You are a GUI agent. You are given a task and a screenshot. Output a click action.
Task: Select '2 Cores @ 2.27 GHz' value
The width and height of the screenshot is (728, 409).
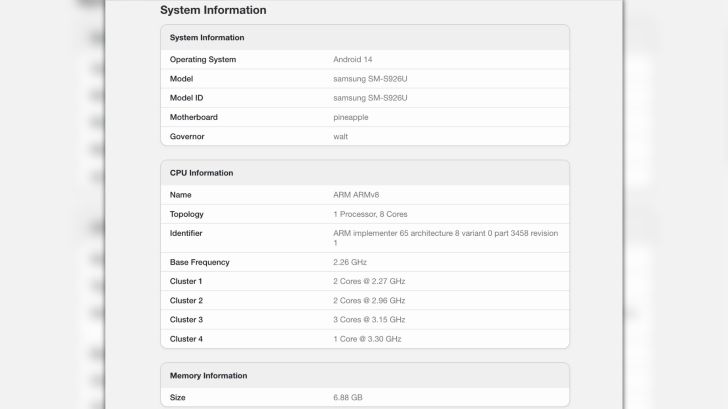(x=369, y=281)
